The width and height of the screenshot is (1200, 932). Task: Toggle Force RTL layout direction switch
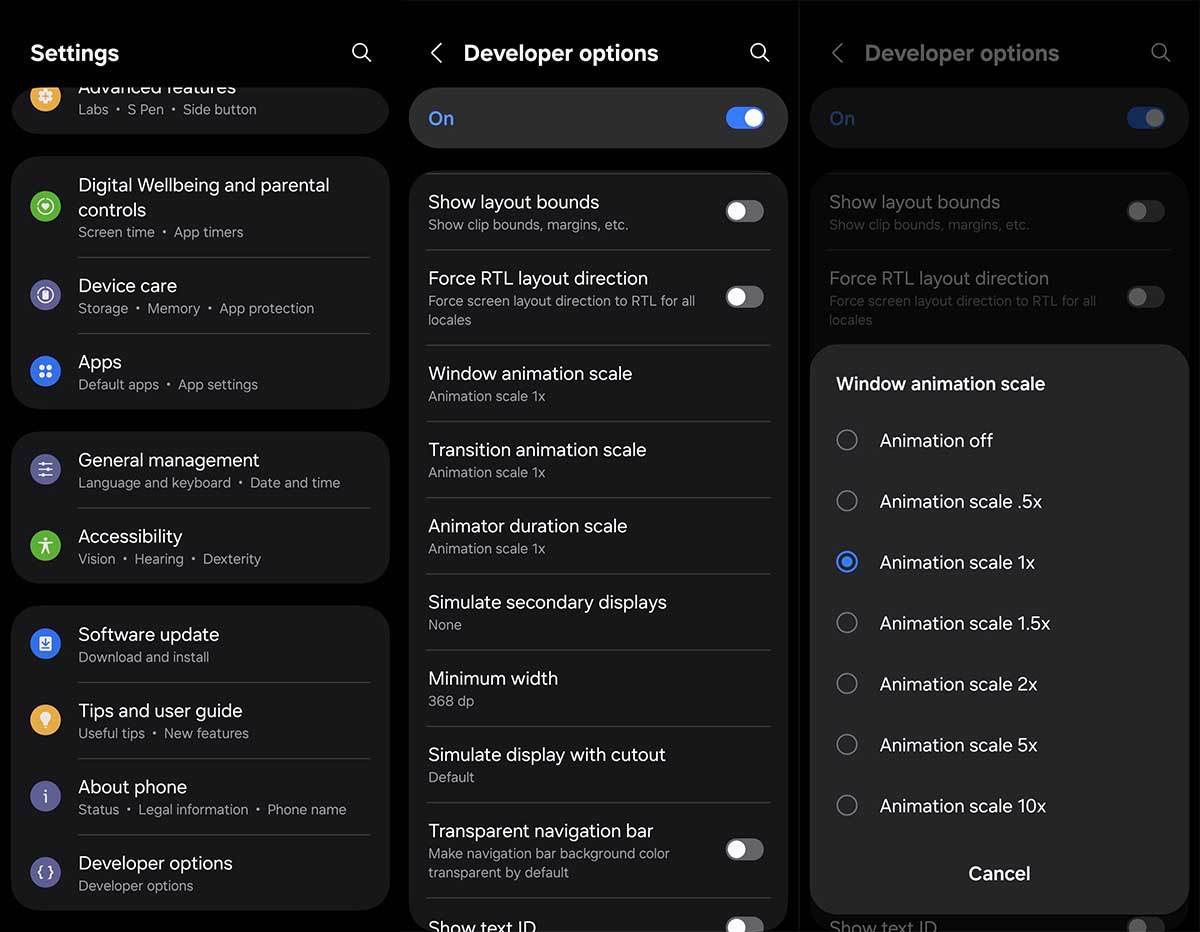(744, 297)
